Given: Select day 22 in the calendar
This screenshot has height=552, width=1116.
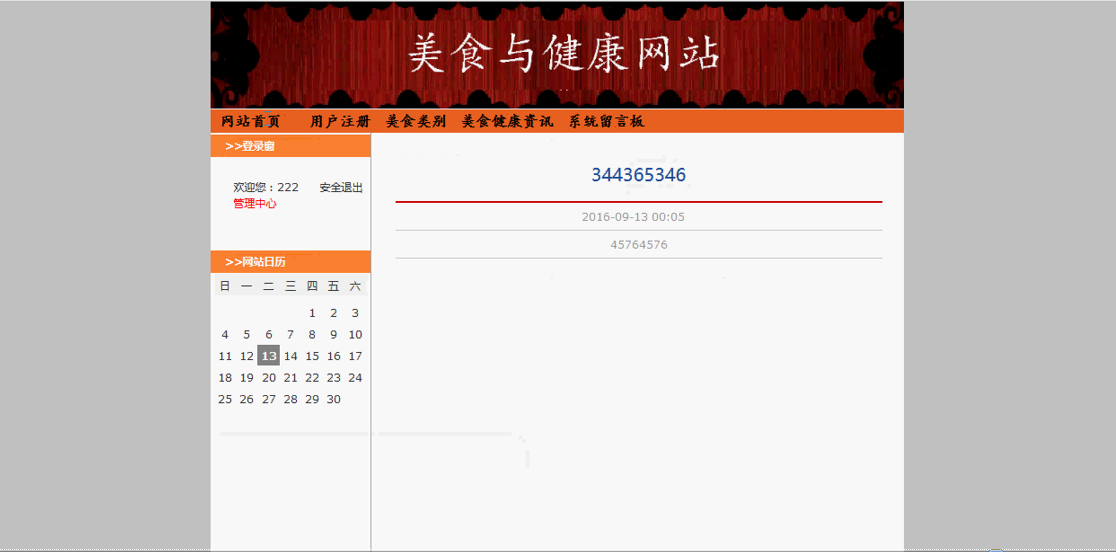Looking at the screenshot, I should [x=312, y=378].
